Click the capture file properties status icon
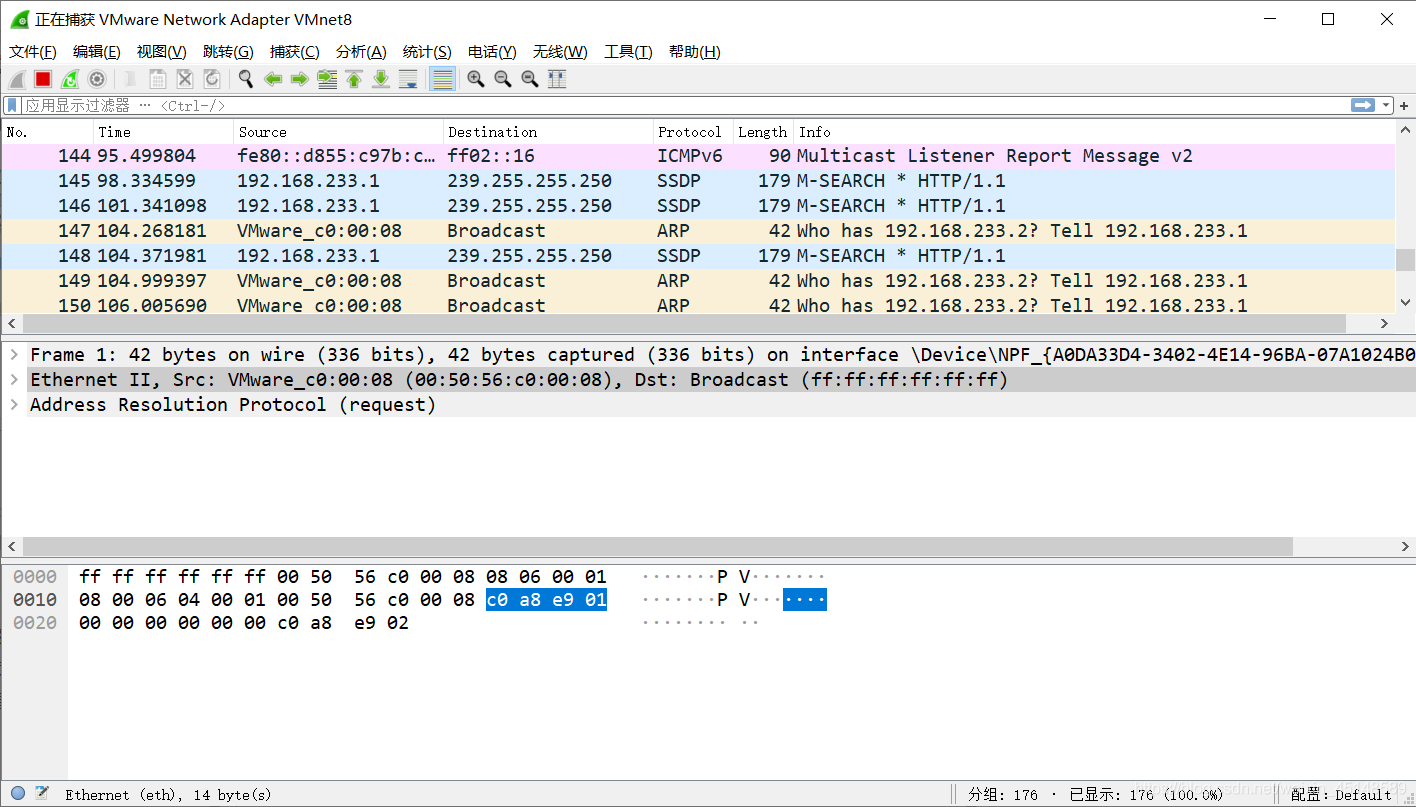Viewport: 1416px width, 807px height. pos(42,793)
